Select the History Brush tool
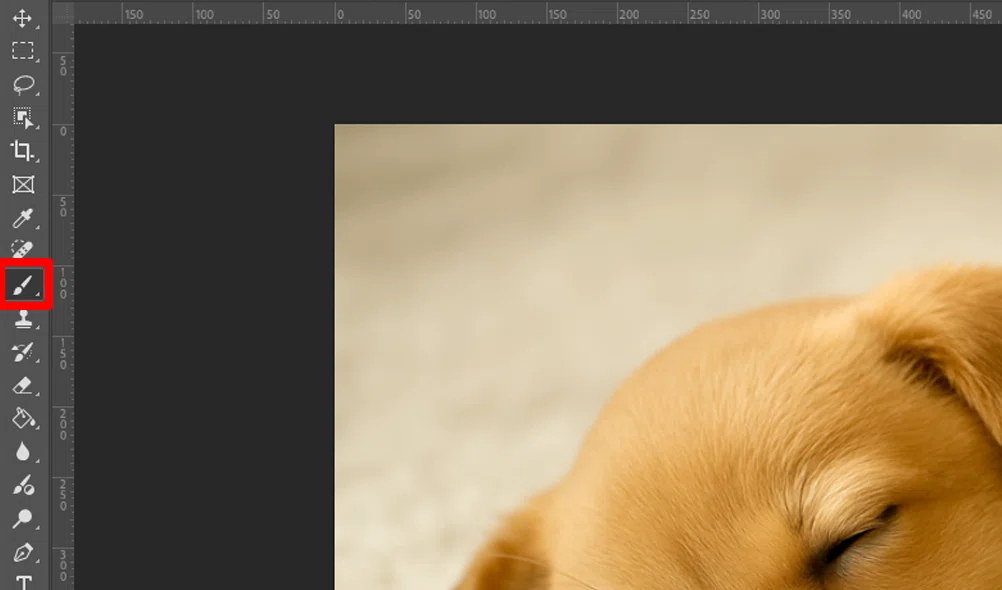The image size is (1002, 590). [x=23, y=352]
